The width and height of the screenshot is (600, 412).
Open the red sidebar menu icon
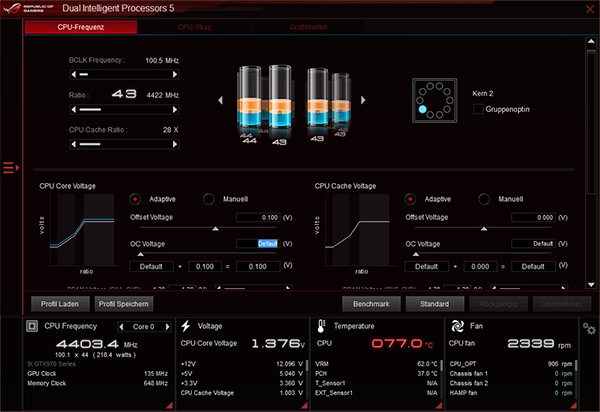(x=11, y=168)
